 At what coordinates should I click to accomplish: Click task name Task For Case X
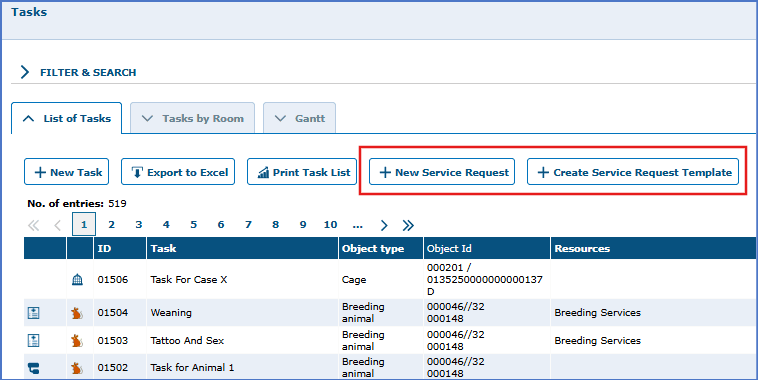pyautogui.click(x=189, y=279)
